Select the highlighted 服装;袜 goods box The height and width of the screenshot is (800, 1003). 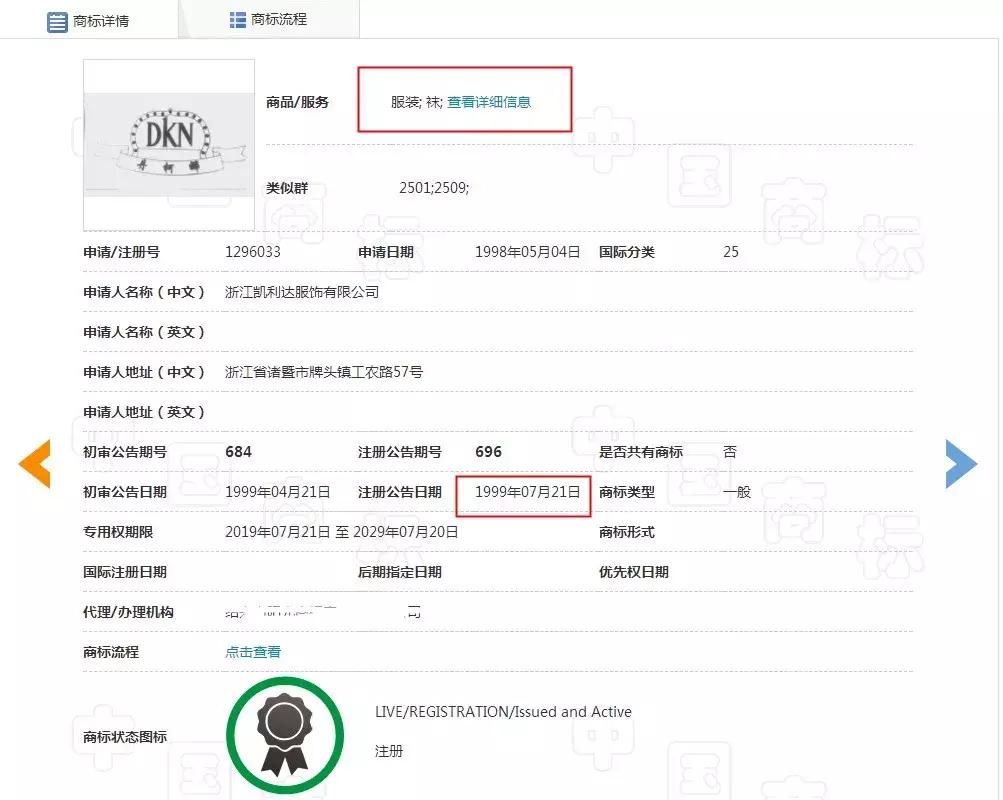[464, 99]
